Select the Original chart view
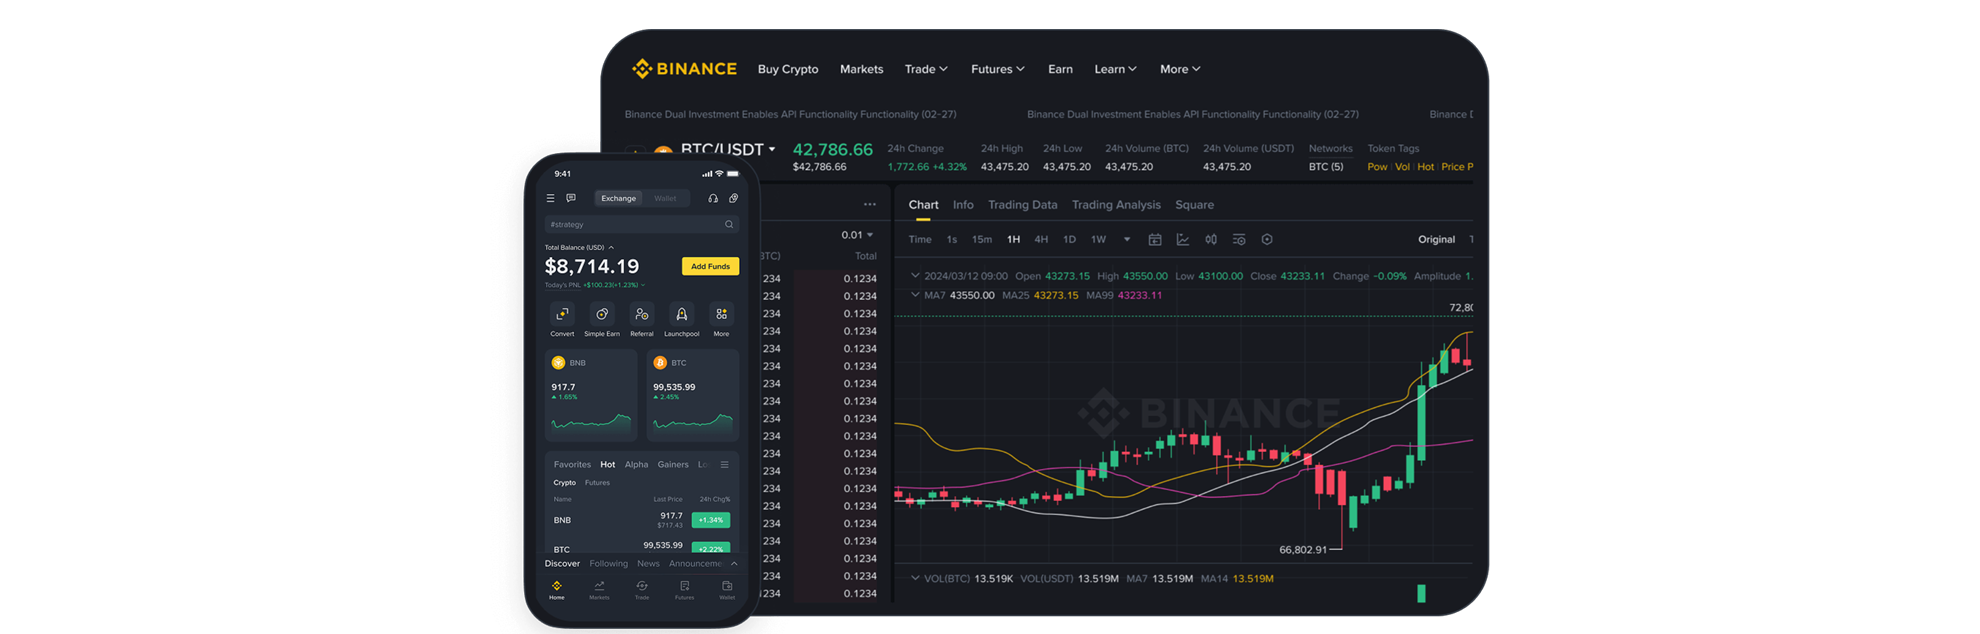This screenshot has height=634, width=1980. click(1436, 240)
